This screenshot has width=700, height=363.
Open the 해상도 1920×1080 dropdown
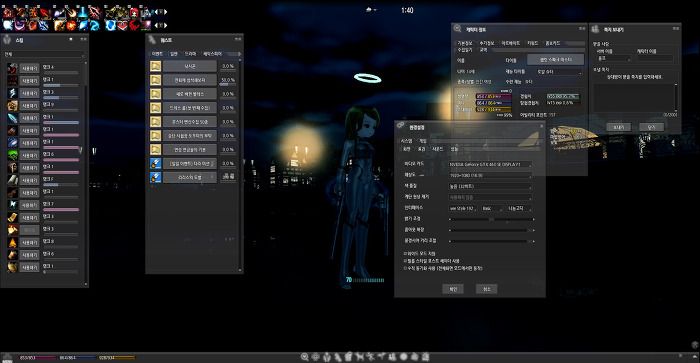pyautogui.click(x=490, y=175)
